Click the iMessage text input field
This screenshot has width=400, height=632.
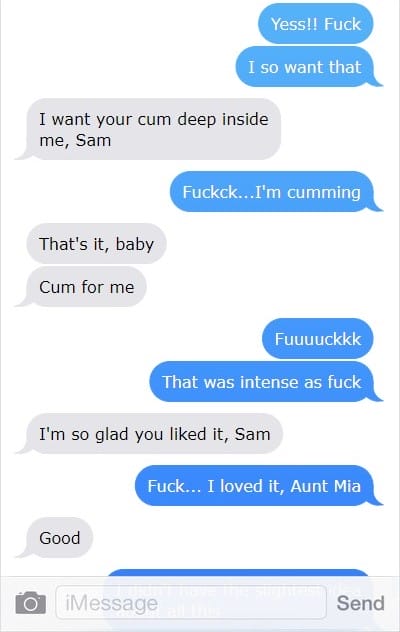coord(191,603)
